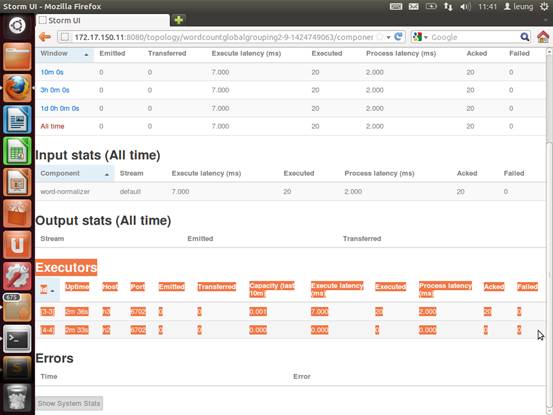Image resolution: width=553 pixels, height=415 pixels.
Task: Launch LibreOffice Impress from the dock
Action: (x=17, y=182)
